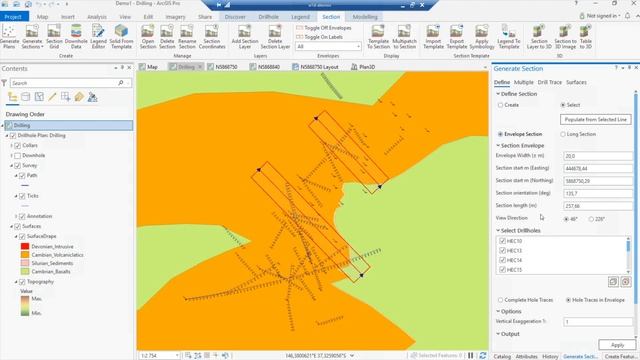
Task: Toggle the Survey layer checkbox
Action: [x=18, y=165]
